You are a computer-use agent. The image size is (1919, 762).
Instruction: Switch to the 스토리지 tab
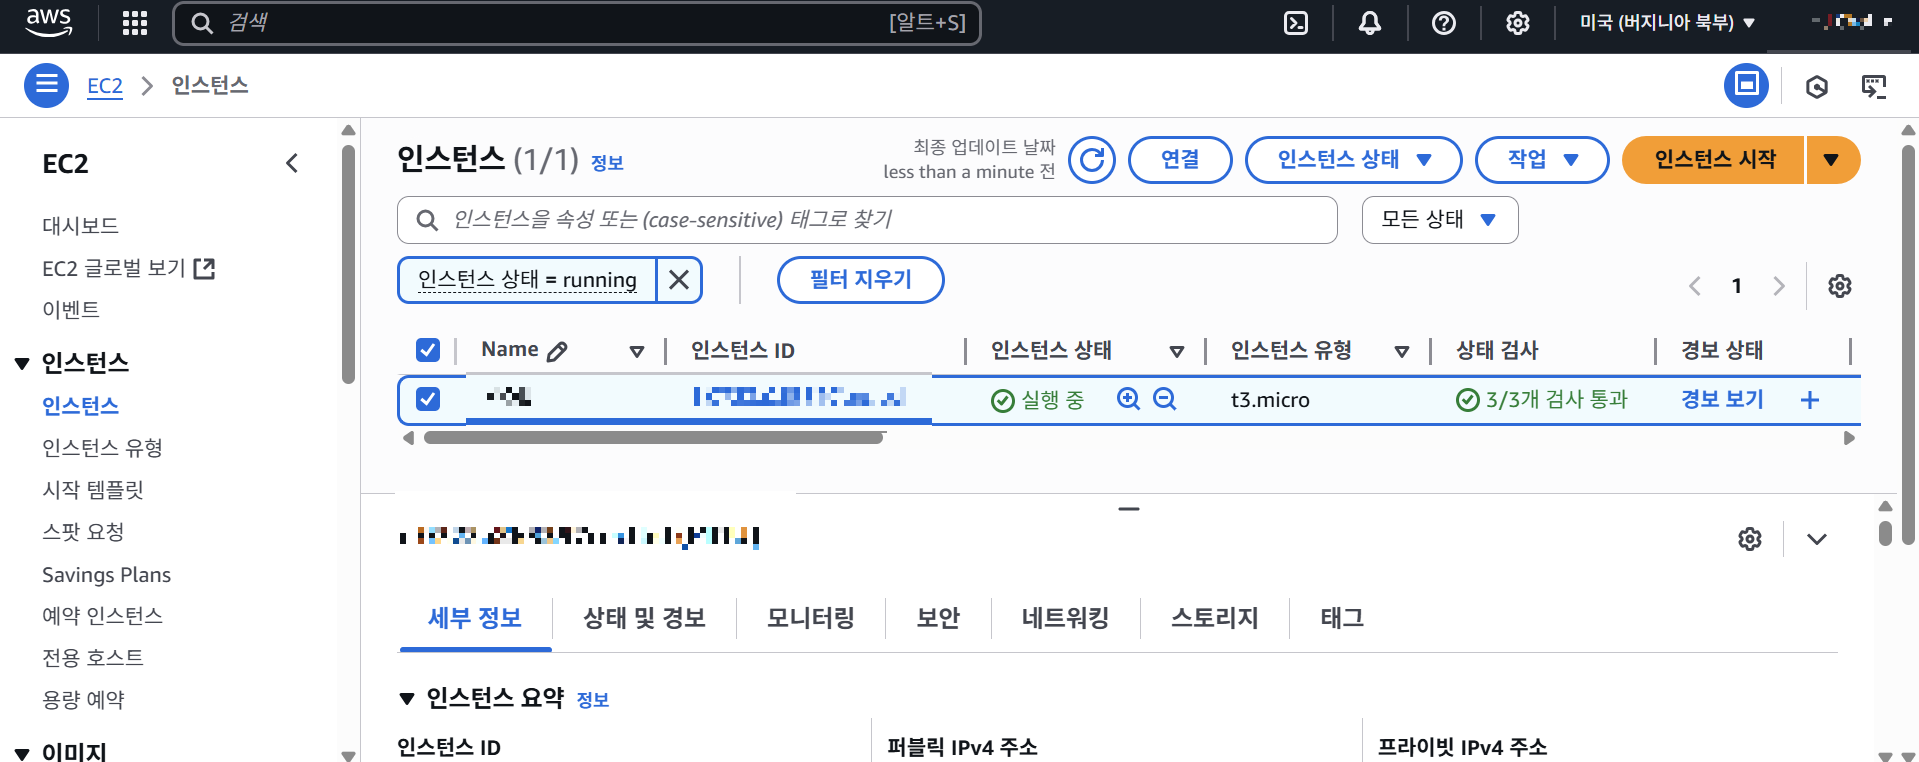coord(1215,618)
